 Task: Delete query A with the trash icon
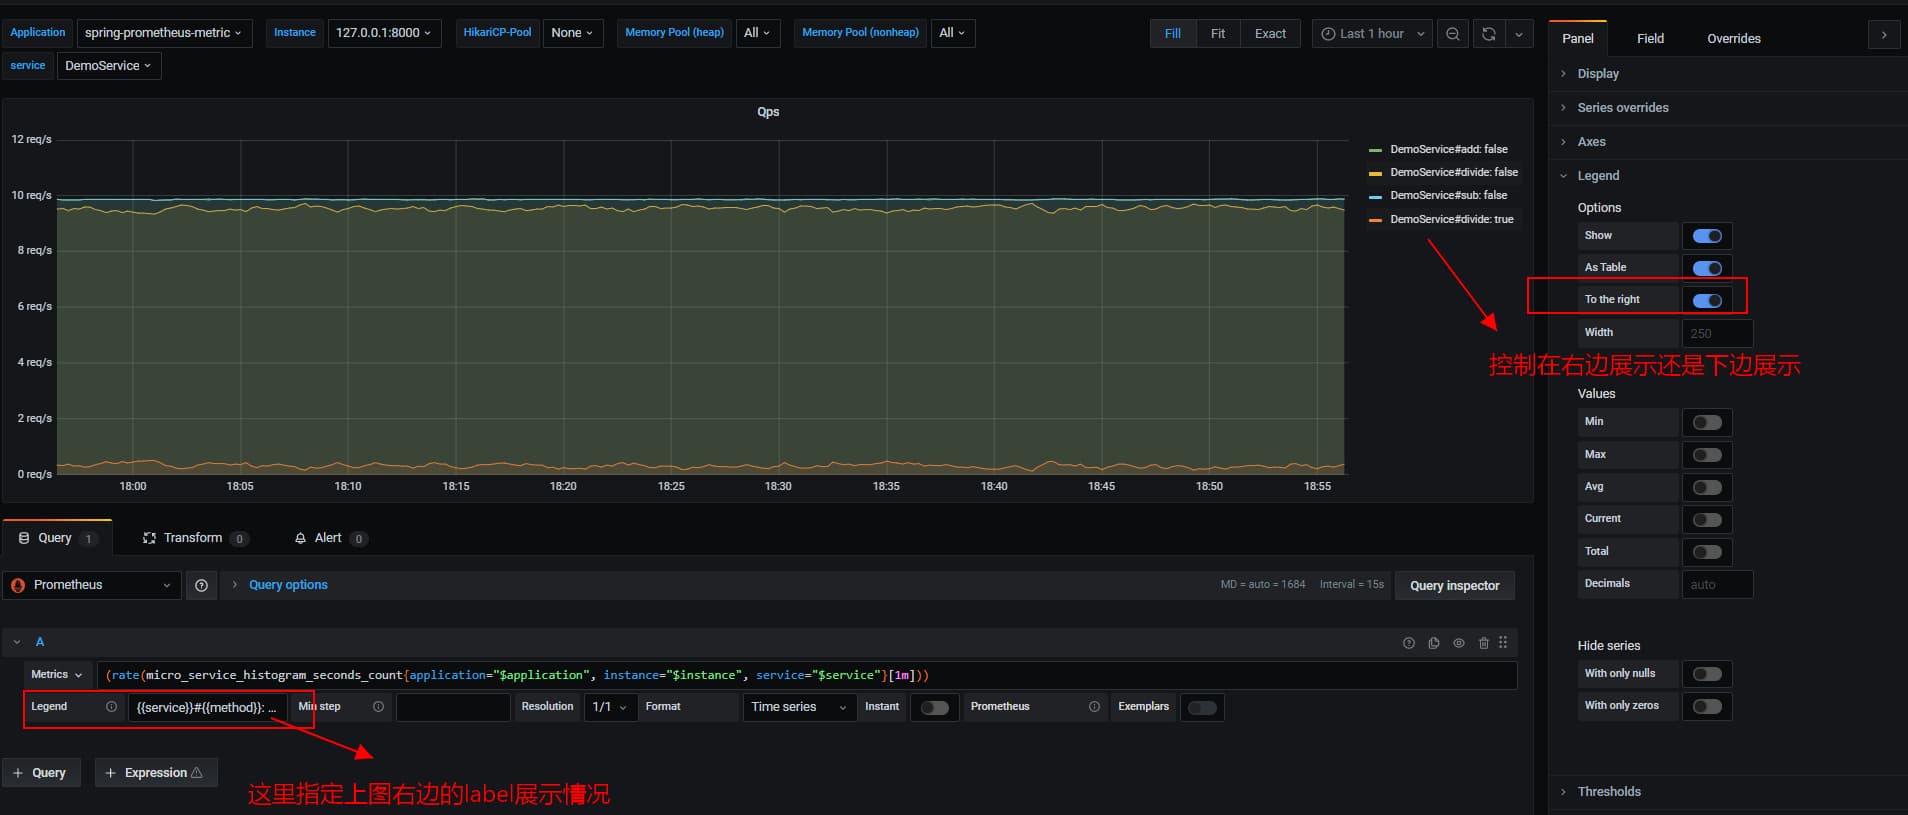pos(1484,643)
